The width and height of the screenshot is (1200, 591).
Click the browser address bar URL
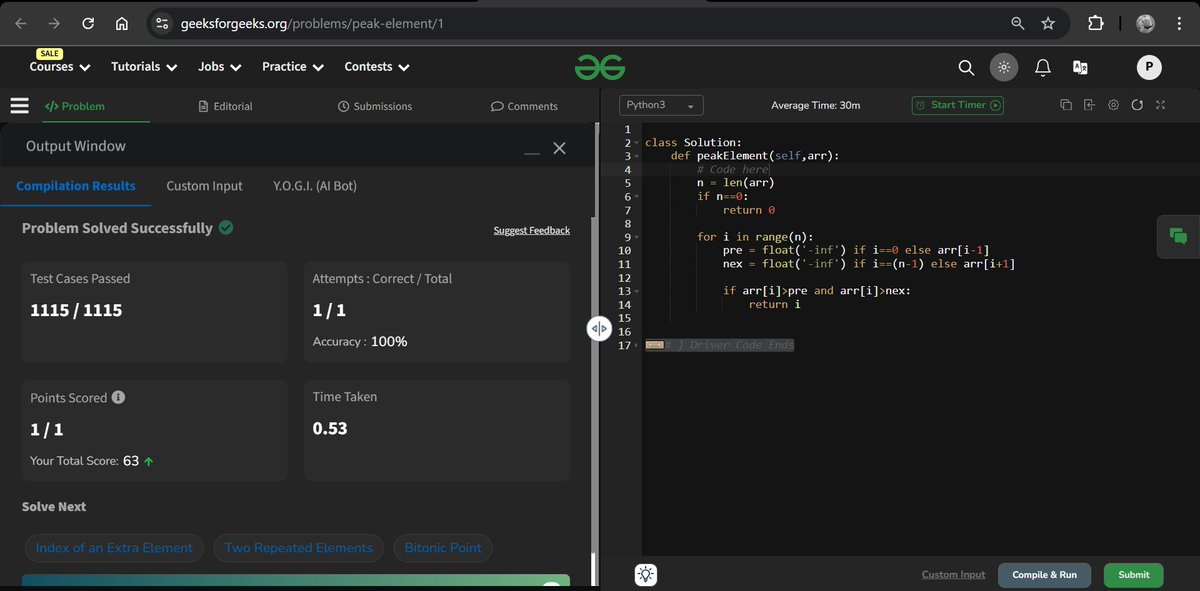310,23
